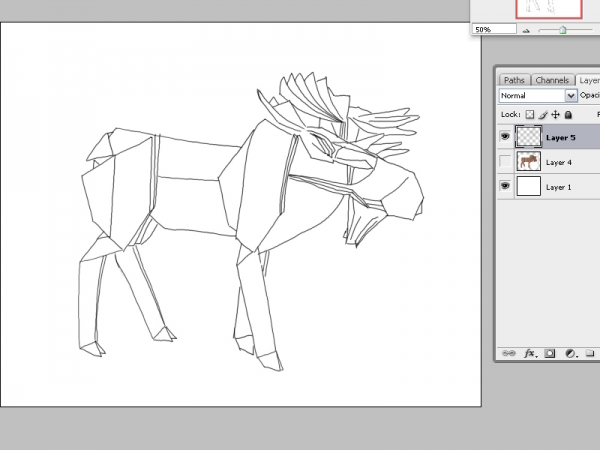Move the Navigator zoom slider handle
The image size is (600, 450).
[562, 30]
